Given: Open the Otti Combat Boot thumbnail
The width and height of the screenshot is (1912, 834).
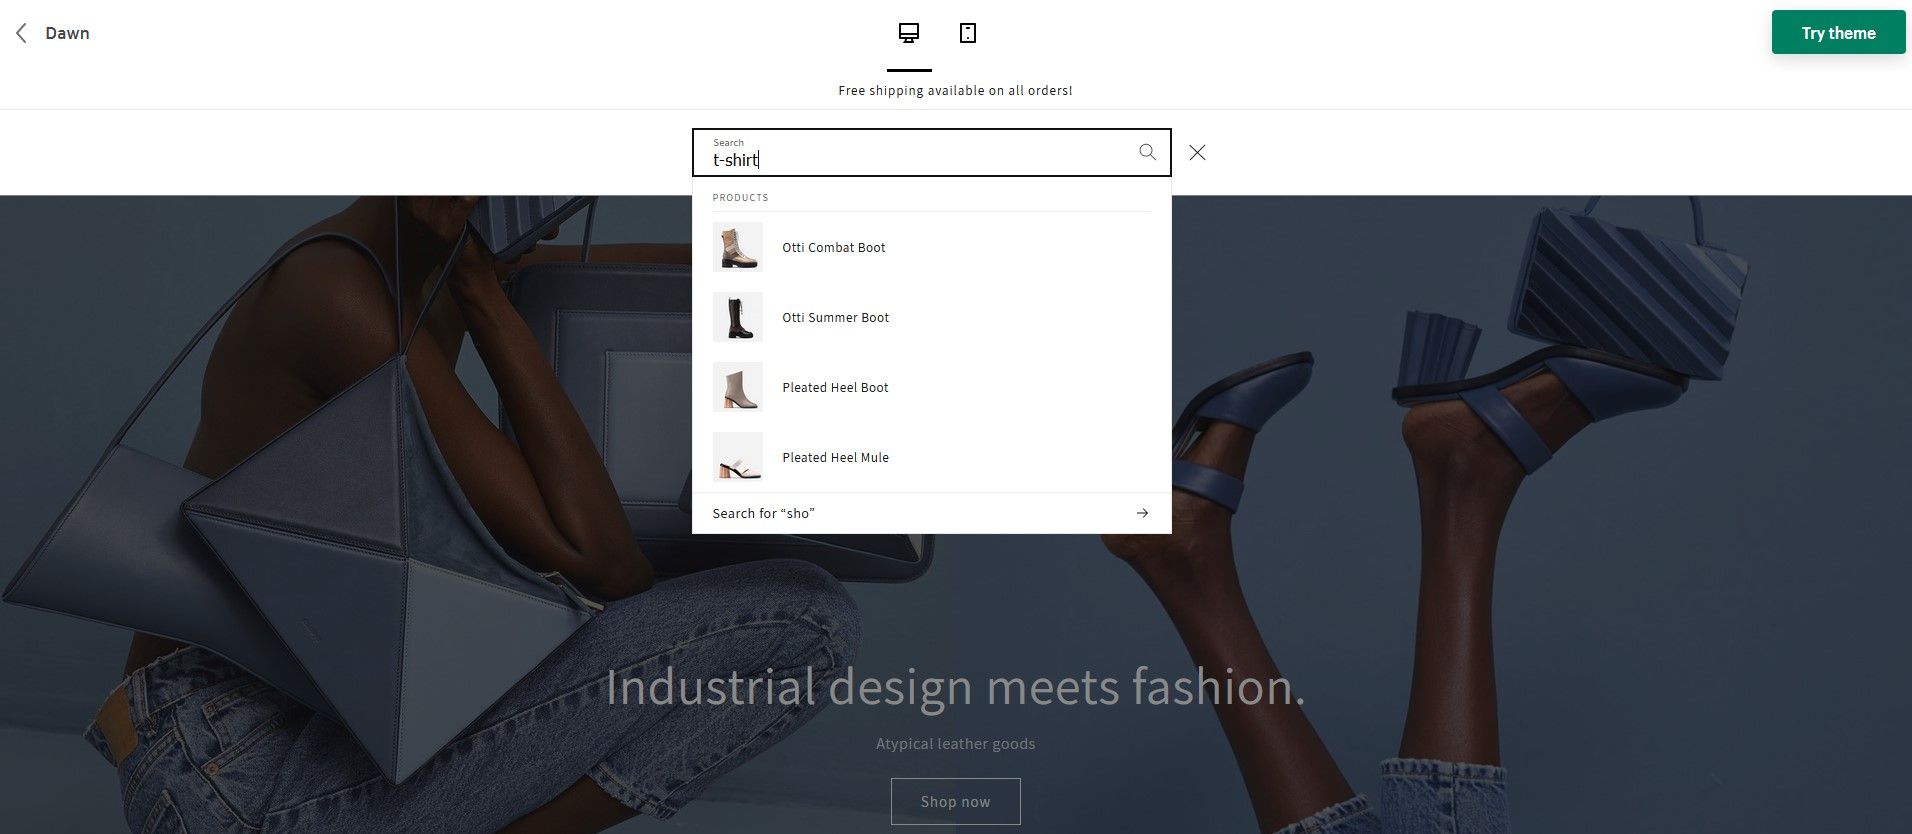Looking at the screenshot, I should (x=737, y=247).
